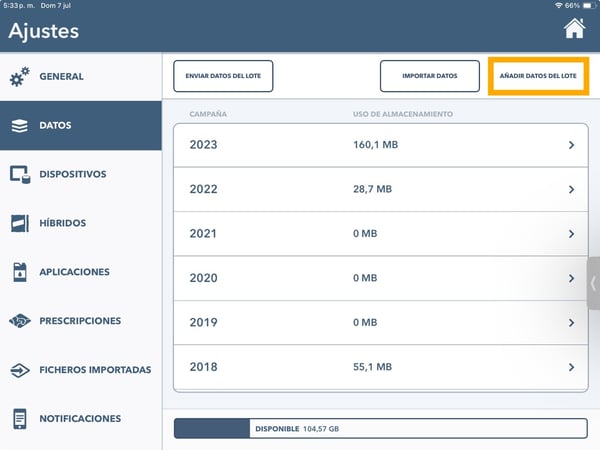The image size is (600, 450).
Task: Expand the 2021 campaign chevron
Action: pyautogui.click(x=571, y=234)
